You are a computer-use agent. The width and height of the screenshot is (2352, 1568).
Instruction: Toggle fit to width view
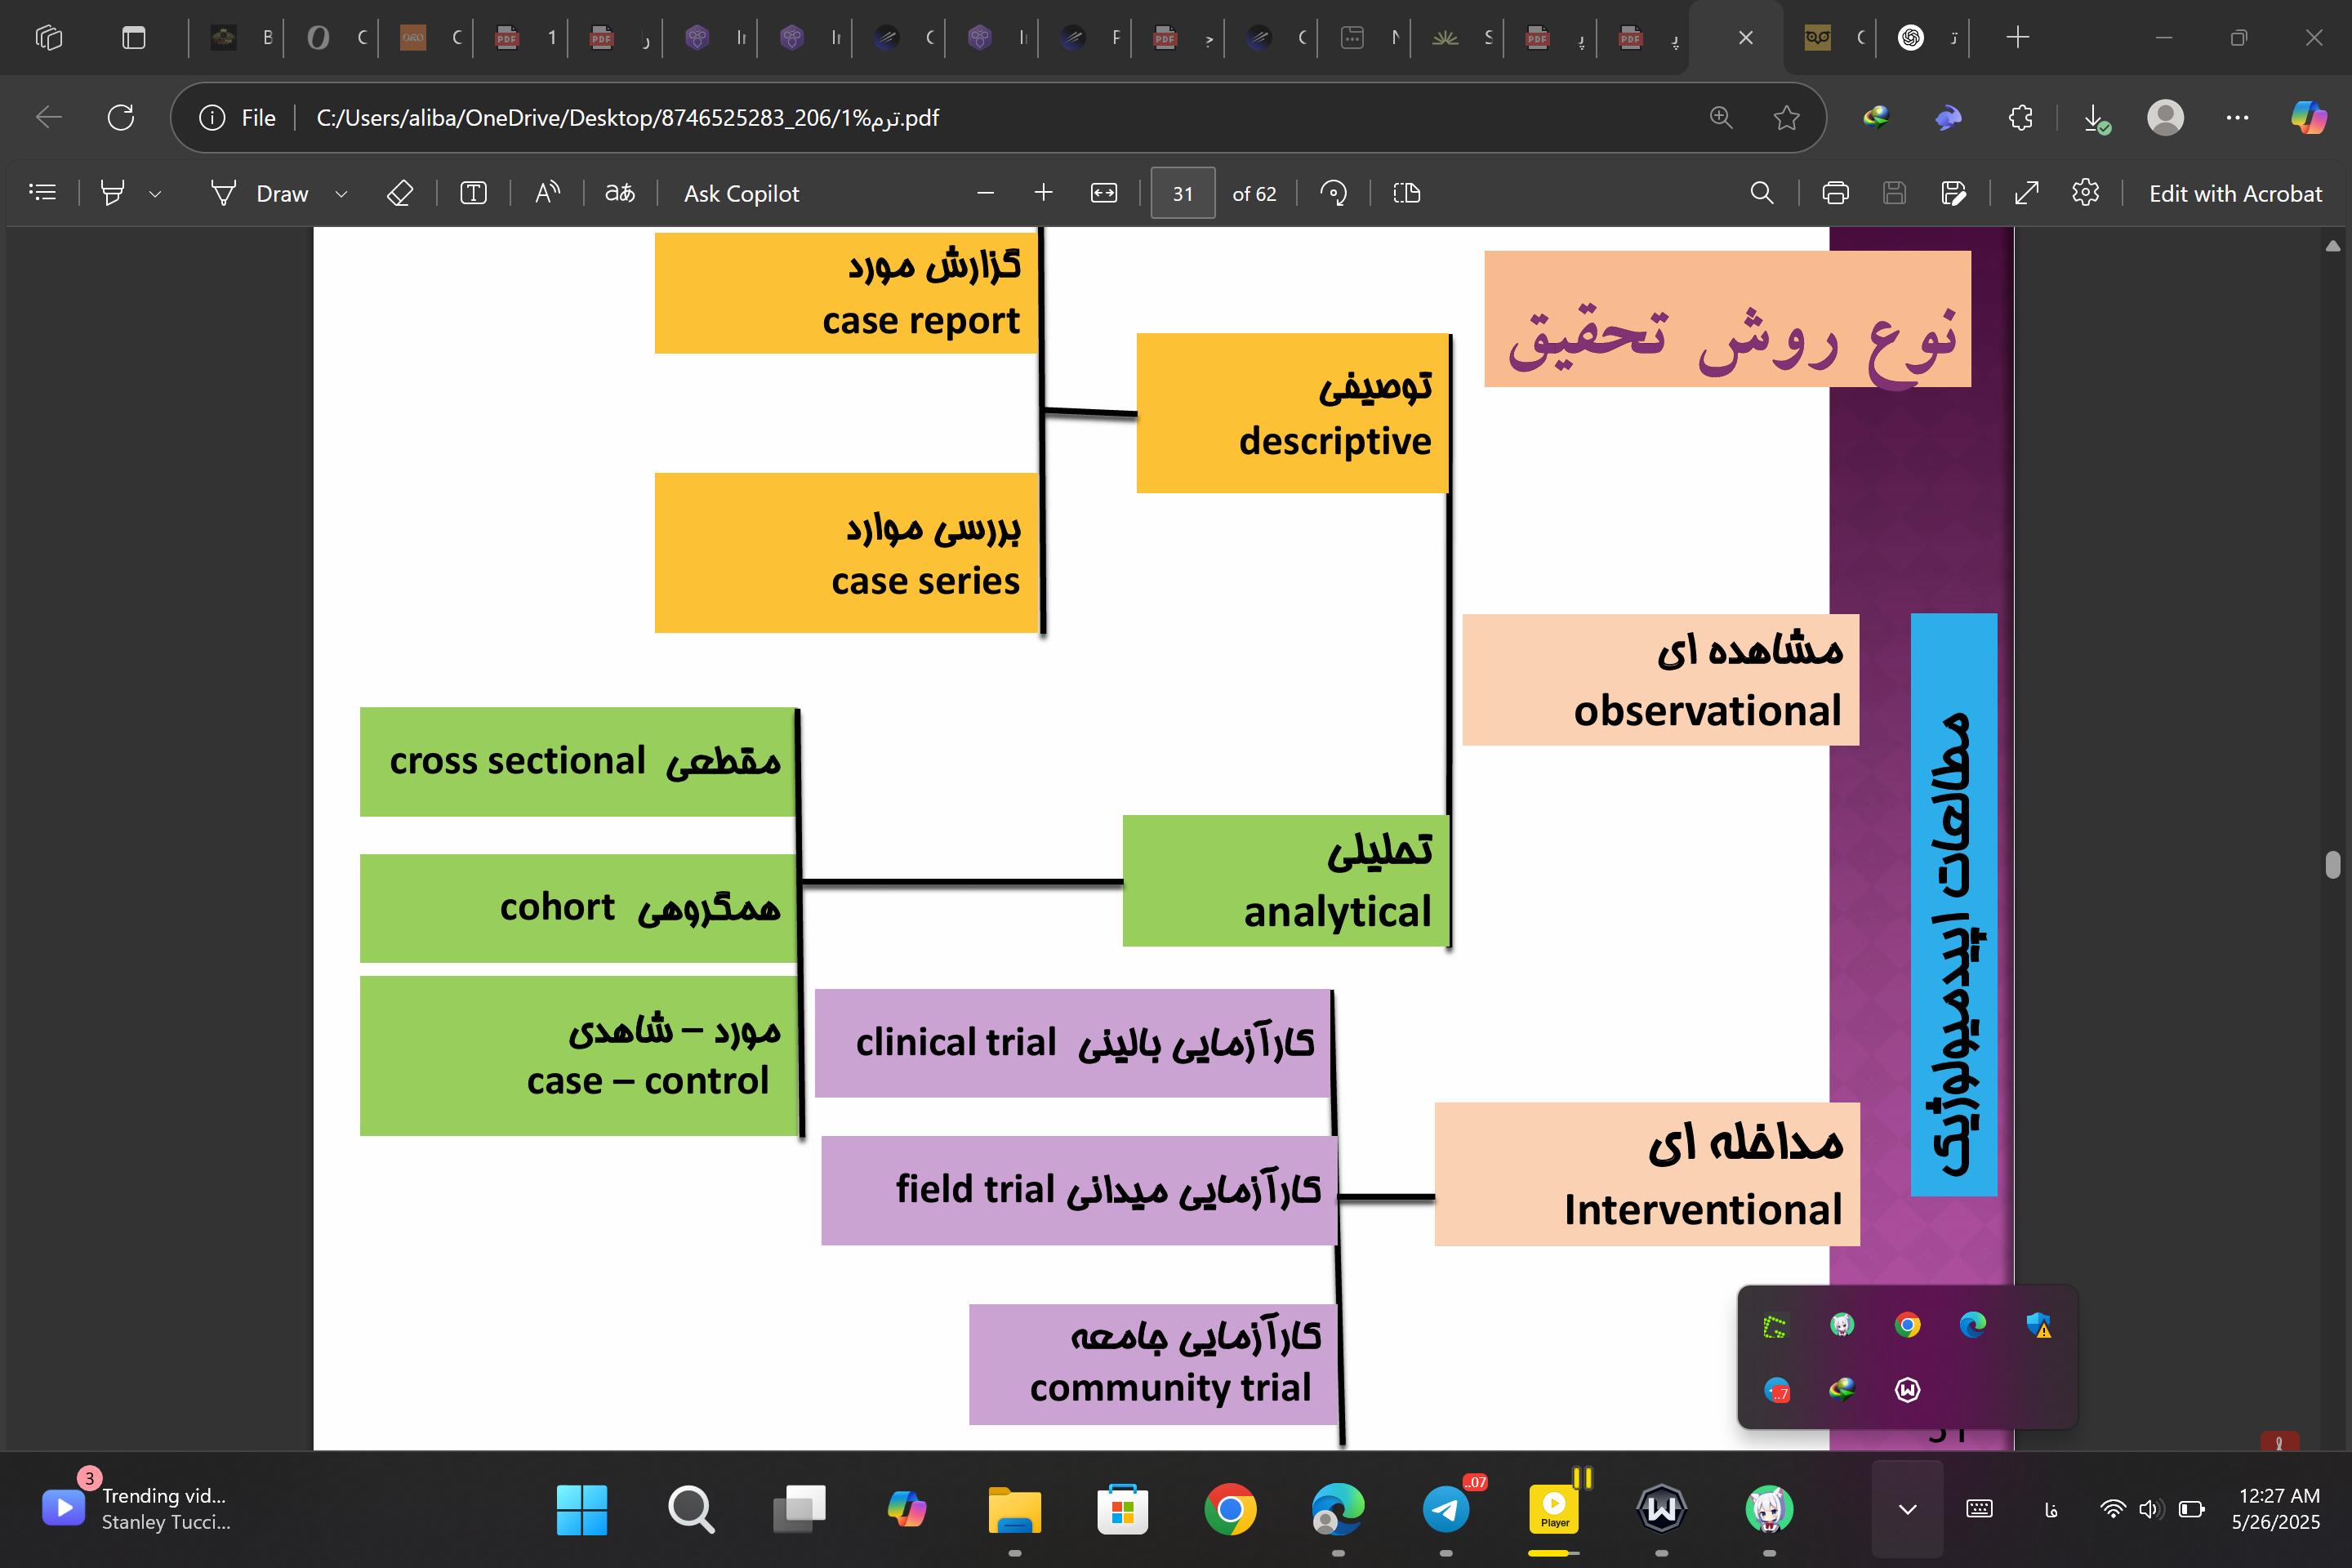(x=1103, y=193)
